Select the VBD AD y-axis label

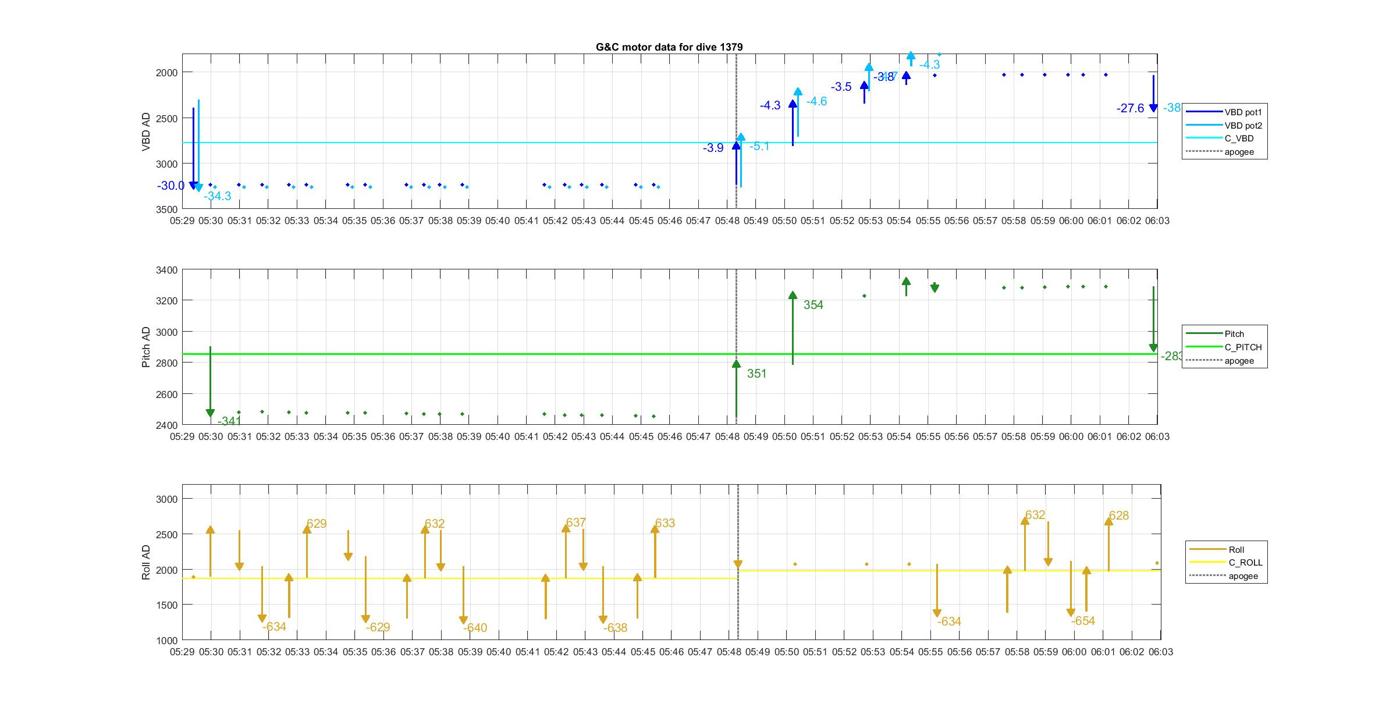pyautogui.click(x=146, y=132)
